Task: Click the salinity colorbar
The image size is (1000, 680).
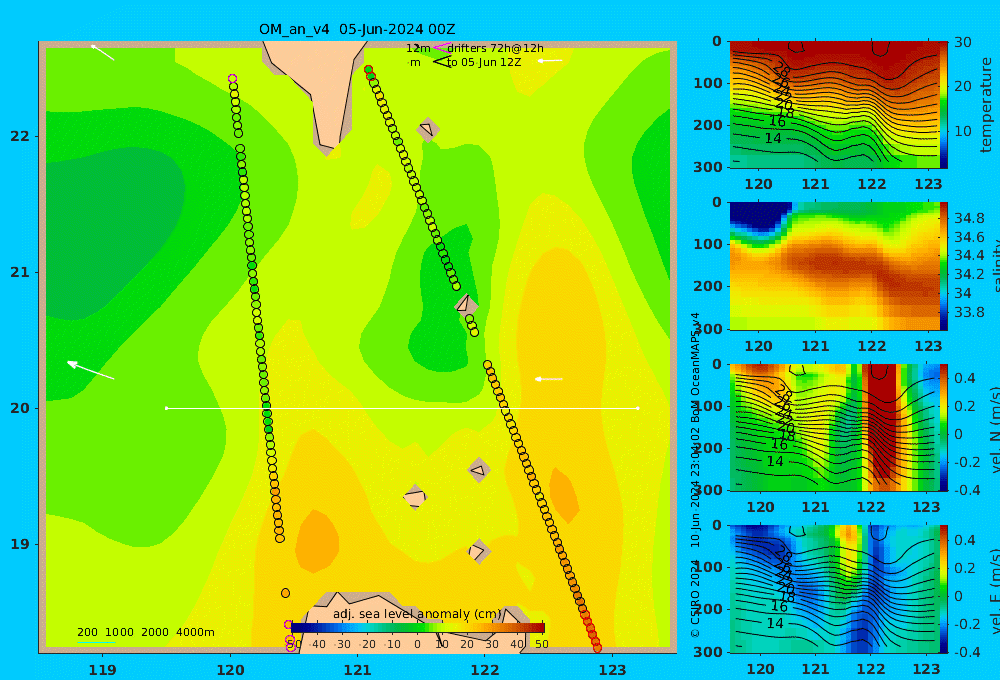Action: point(944,266)
